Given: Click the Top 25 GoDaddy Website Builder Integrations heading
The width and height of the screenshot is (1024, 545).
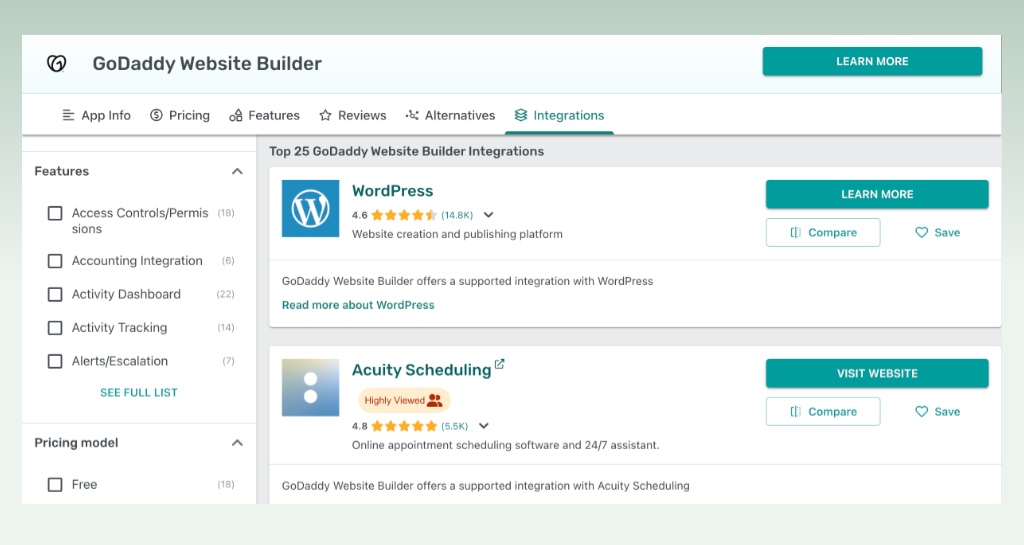Looking at the screenshot, I should tap(406, 151).
